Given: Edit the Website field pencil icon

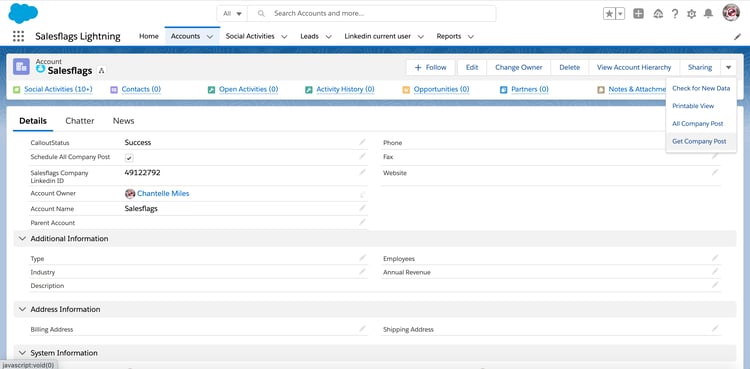Looking at the screenshot, I should (715, 172).
